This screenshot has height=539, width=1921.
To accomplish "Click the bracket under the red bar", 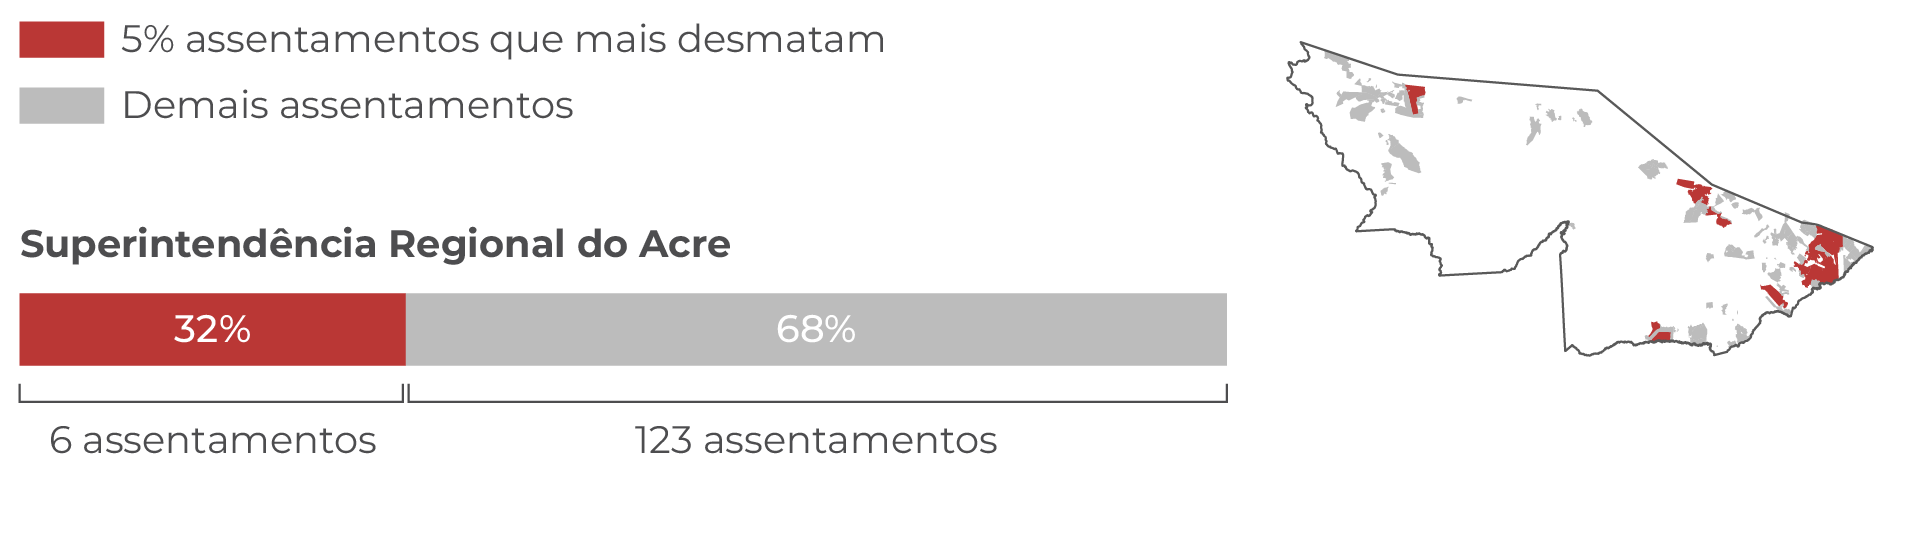I will tap(211, 393).
